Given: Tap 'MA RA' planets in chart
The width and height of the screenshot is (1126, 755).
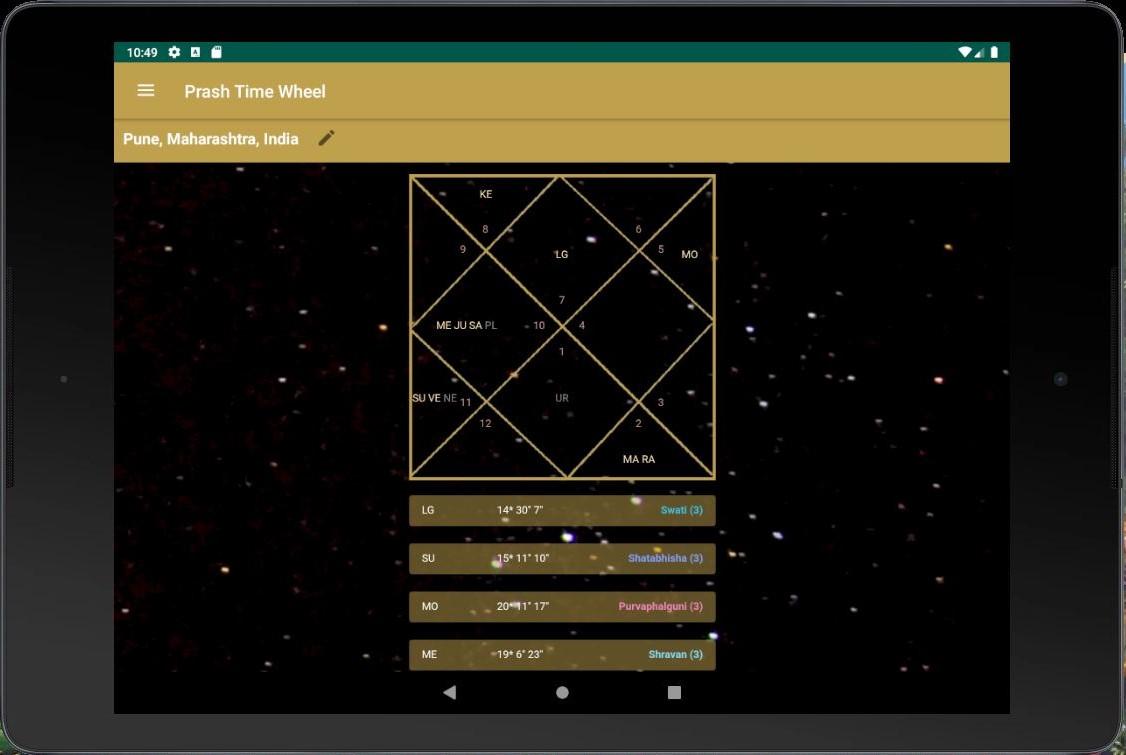Looking at the screenshot, I should pyautogui.click(x=638, y=459).
